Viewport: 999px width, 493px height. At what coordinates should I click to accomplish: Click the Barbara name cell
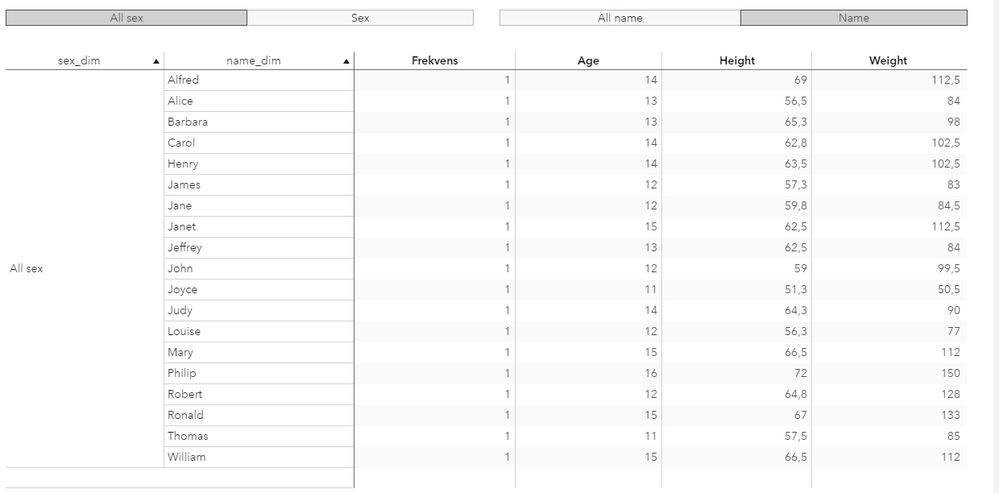pyautogui.click(x=188, y=122)
